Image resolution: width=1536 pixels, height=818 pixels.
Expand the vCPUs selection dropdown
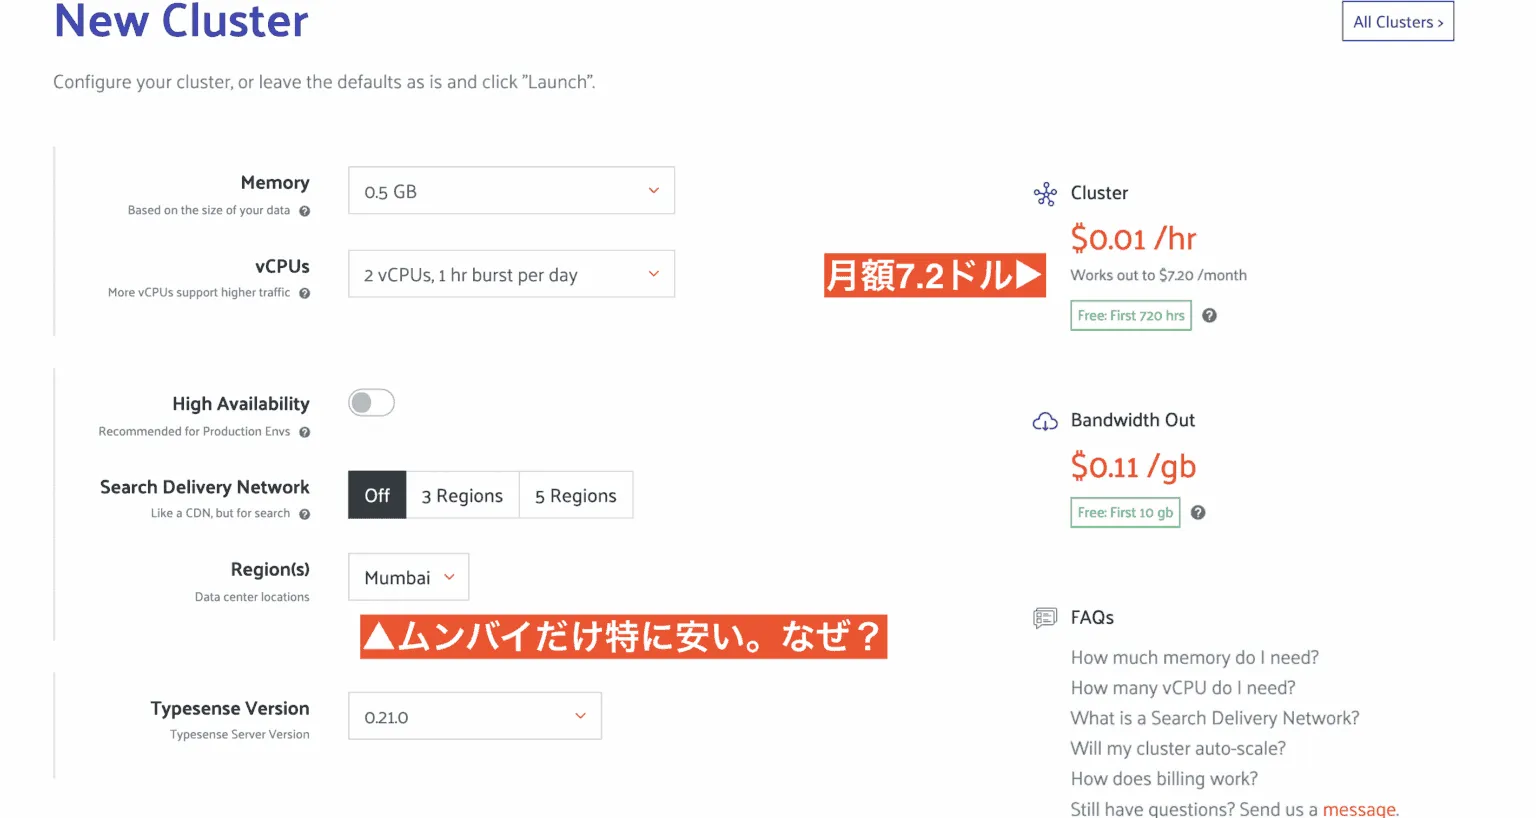pyautogui.click(x=511, y=273)
